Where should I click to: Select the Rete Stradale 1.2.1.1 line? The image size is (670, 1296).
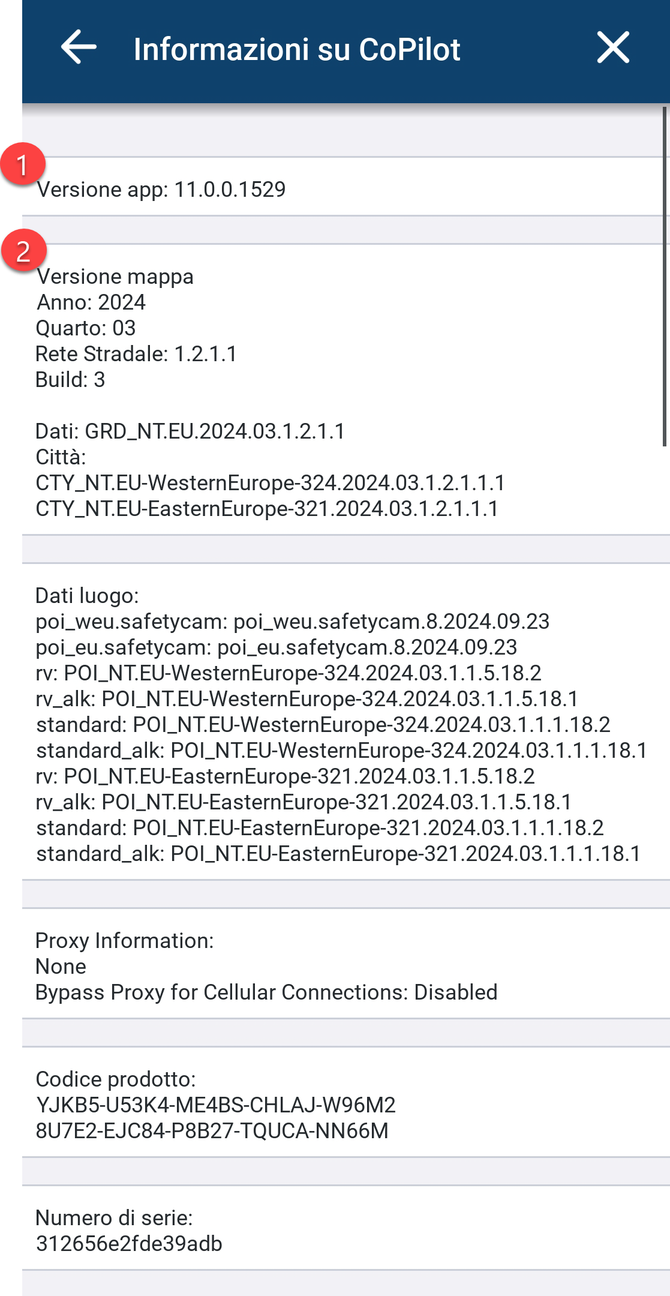[136, 354]
